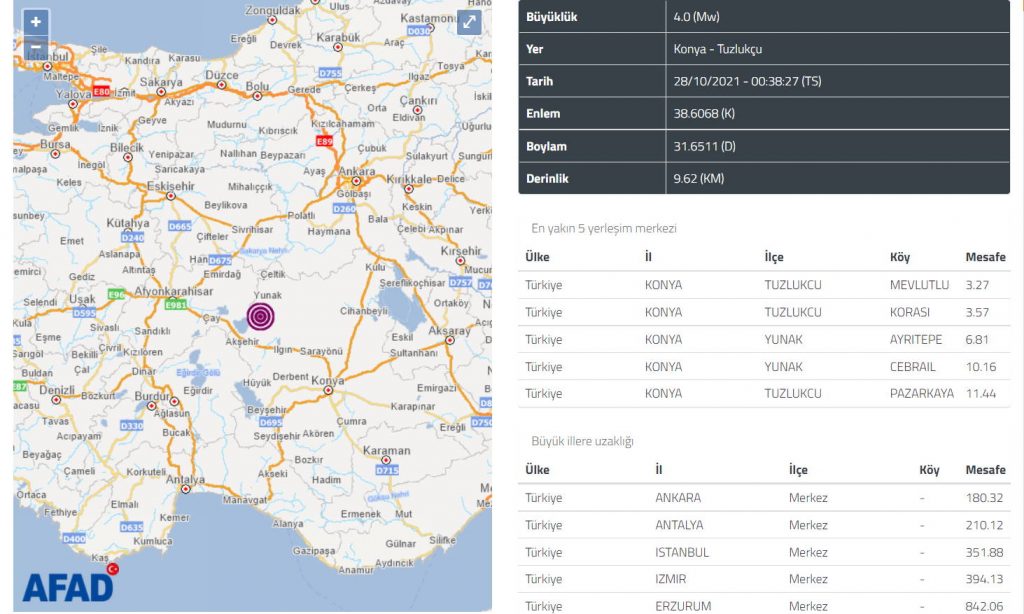The width and height of the screenshot is (1024, 614).
Task: Click the purple earthquake epicenter marker
Action: (x=260, y=316)
